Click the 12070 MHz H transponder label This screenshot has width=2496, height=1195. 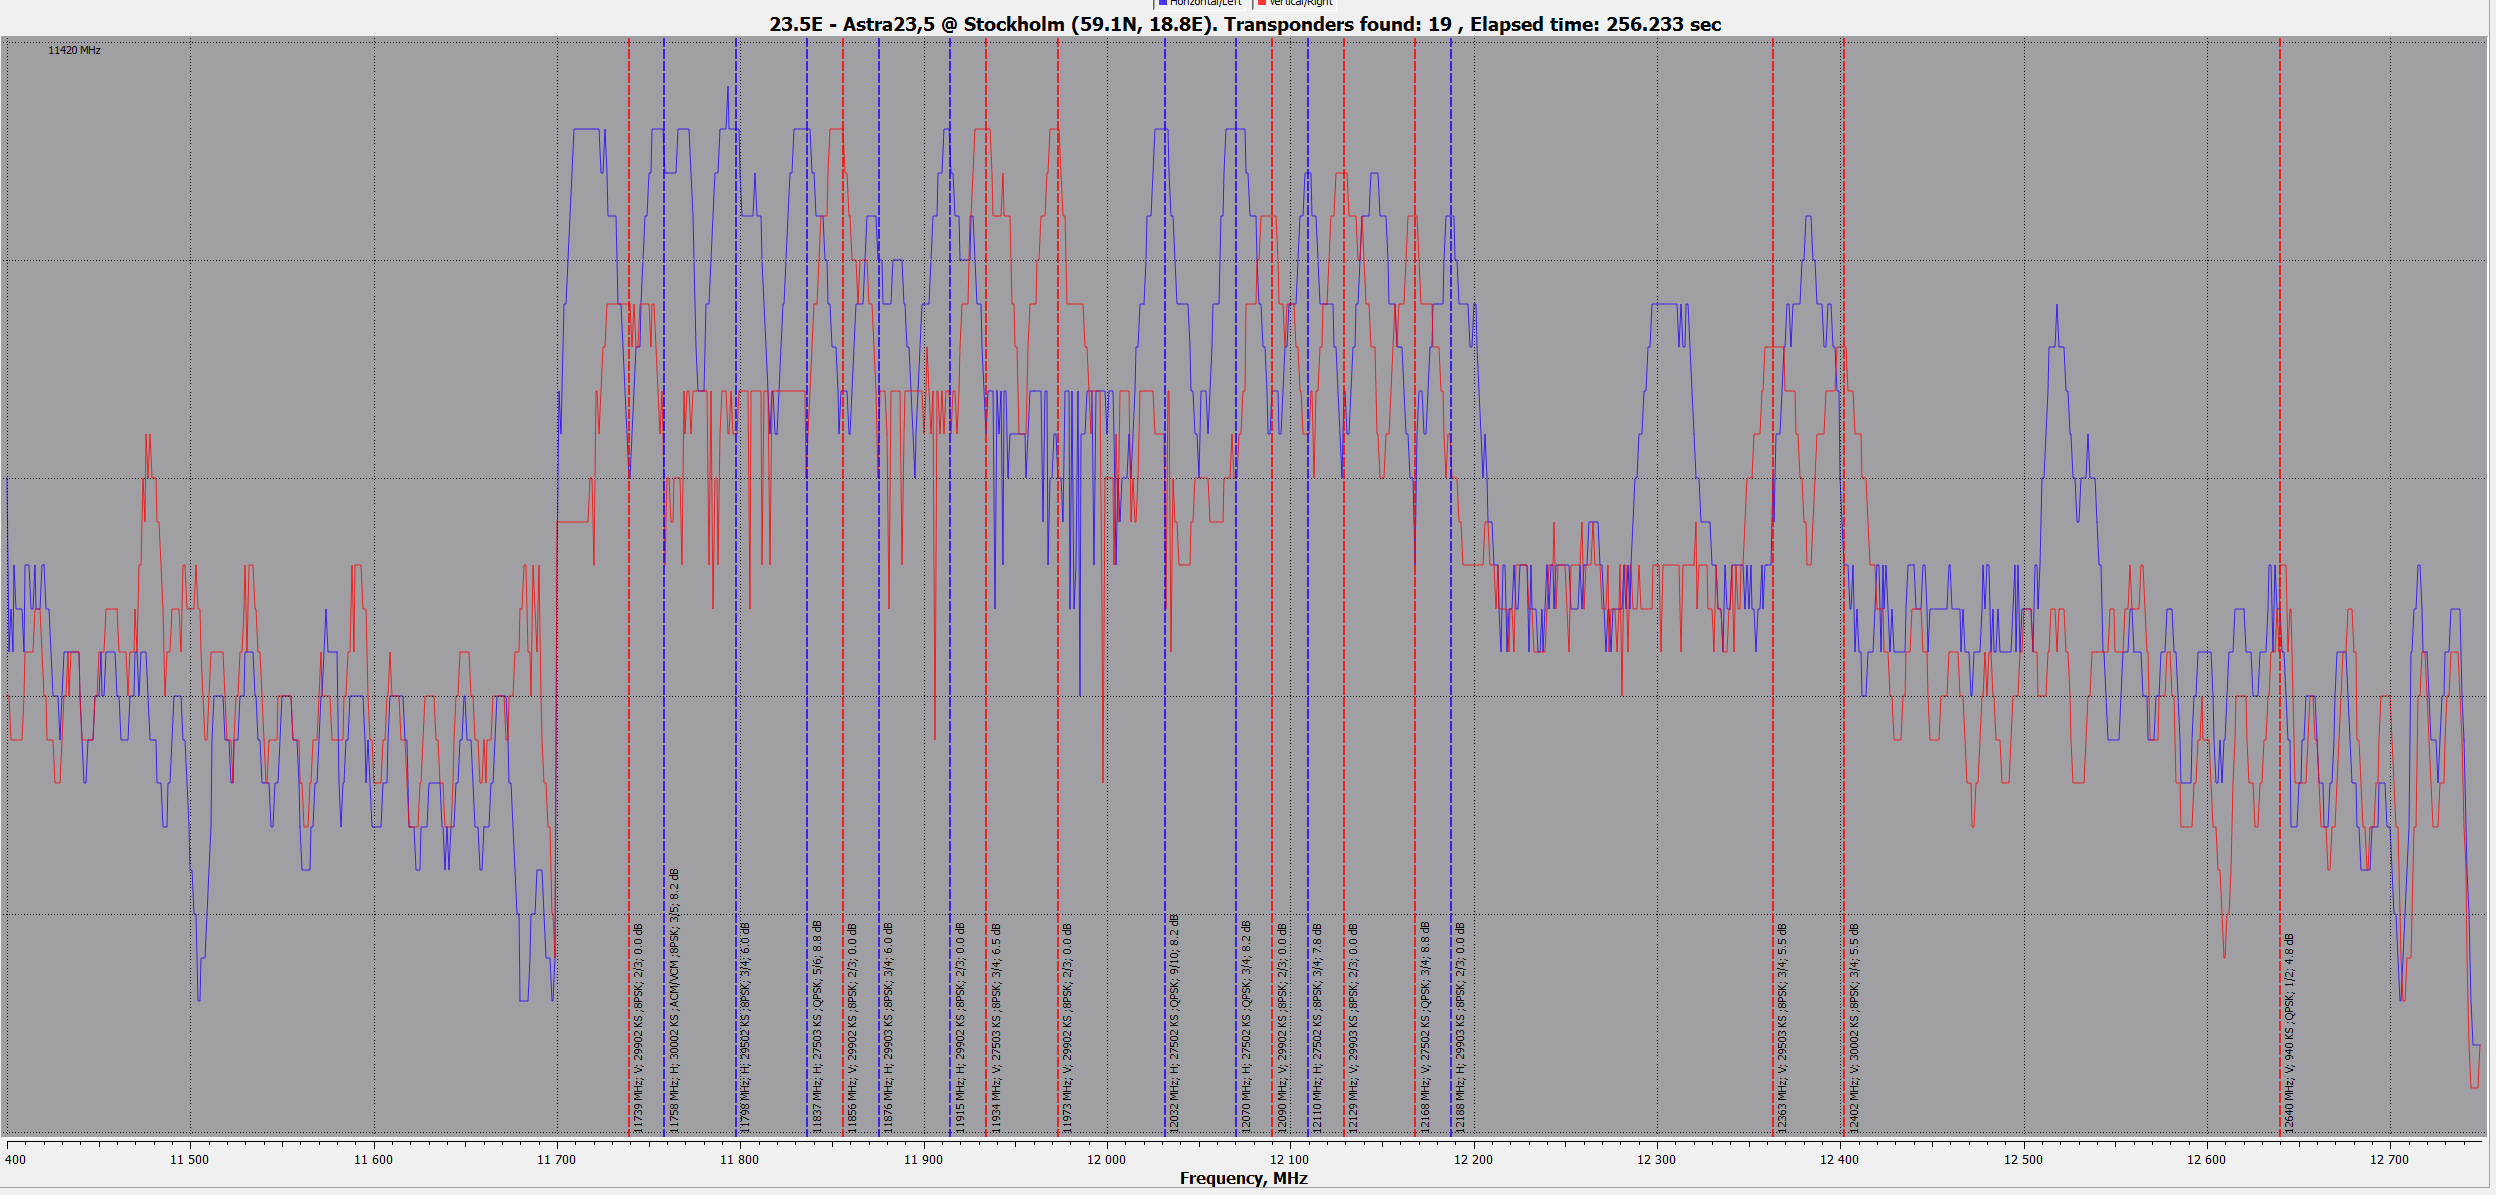tap(1246, 1027)
